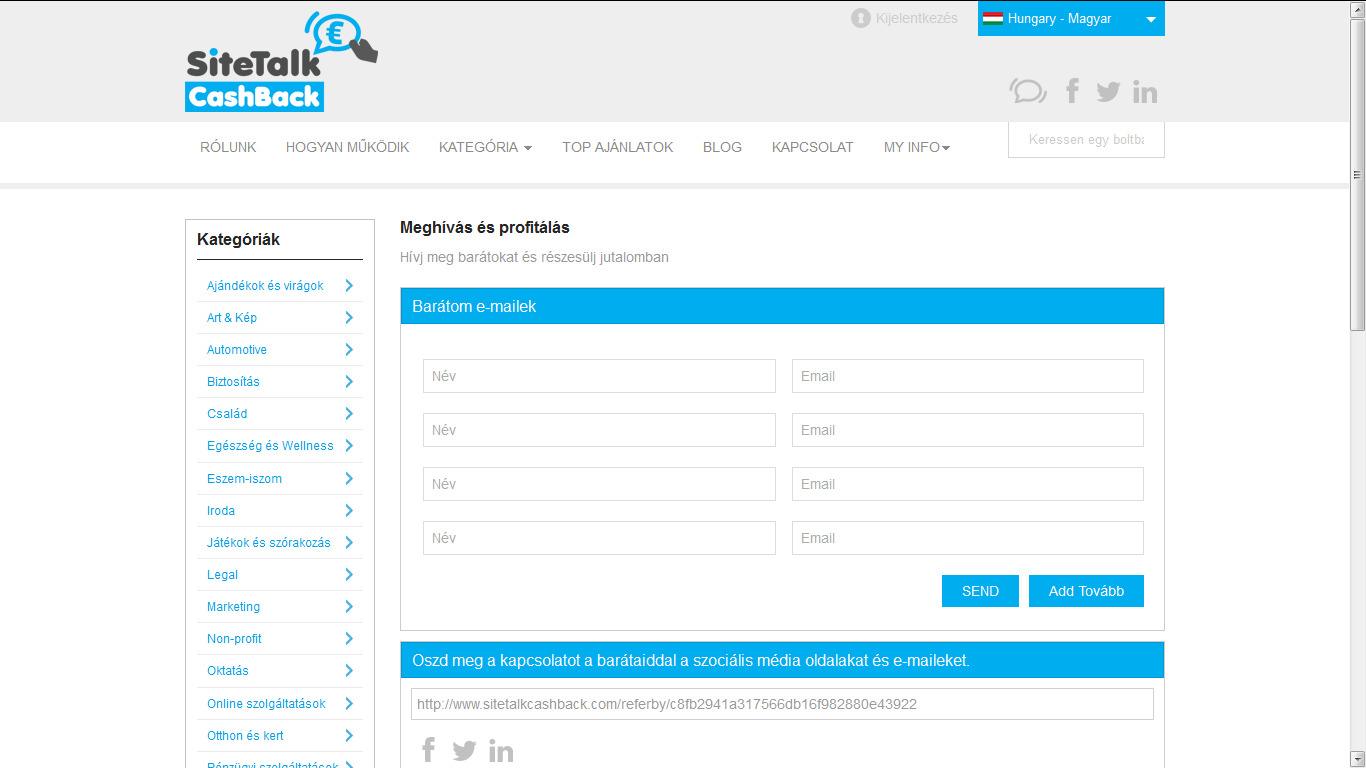Click the chevron next to Eszem-iszom
1366x768 pixels.
(x=349, y=479)
